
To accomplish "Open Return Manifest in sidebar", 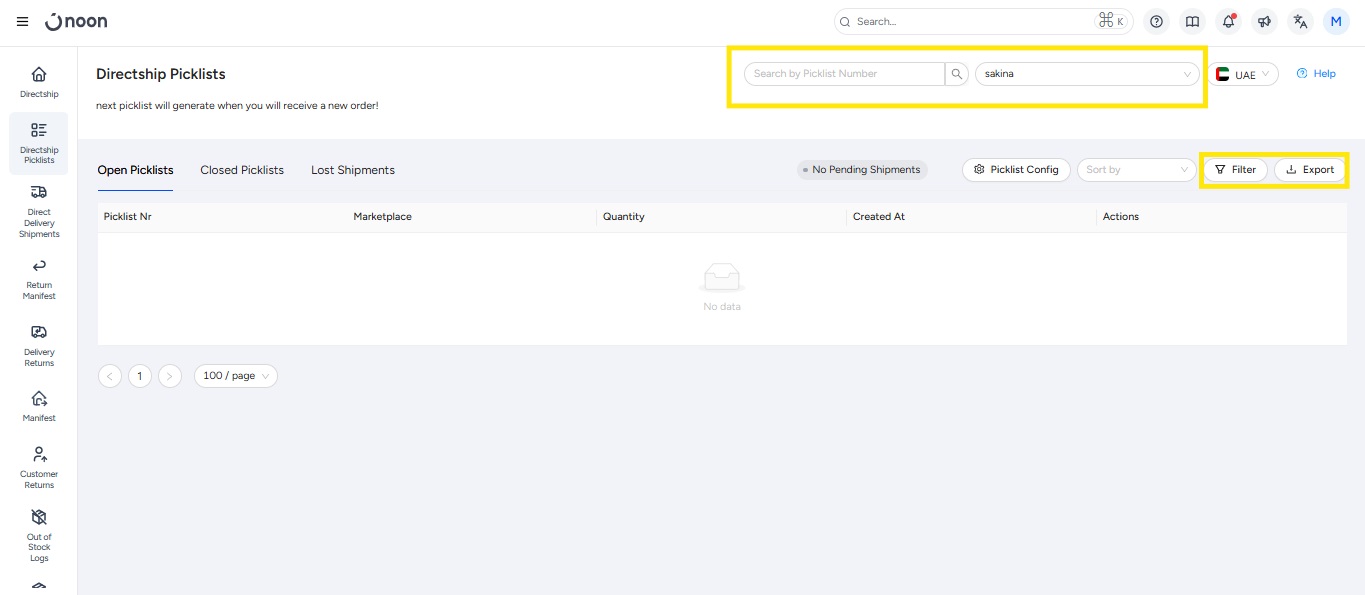I will pyautogui.click(x=39, y=278).
